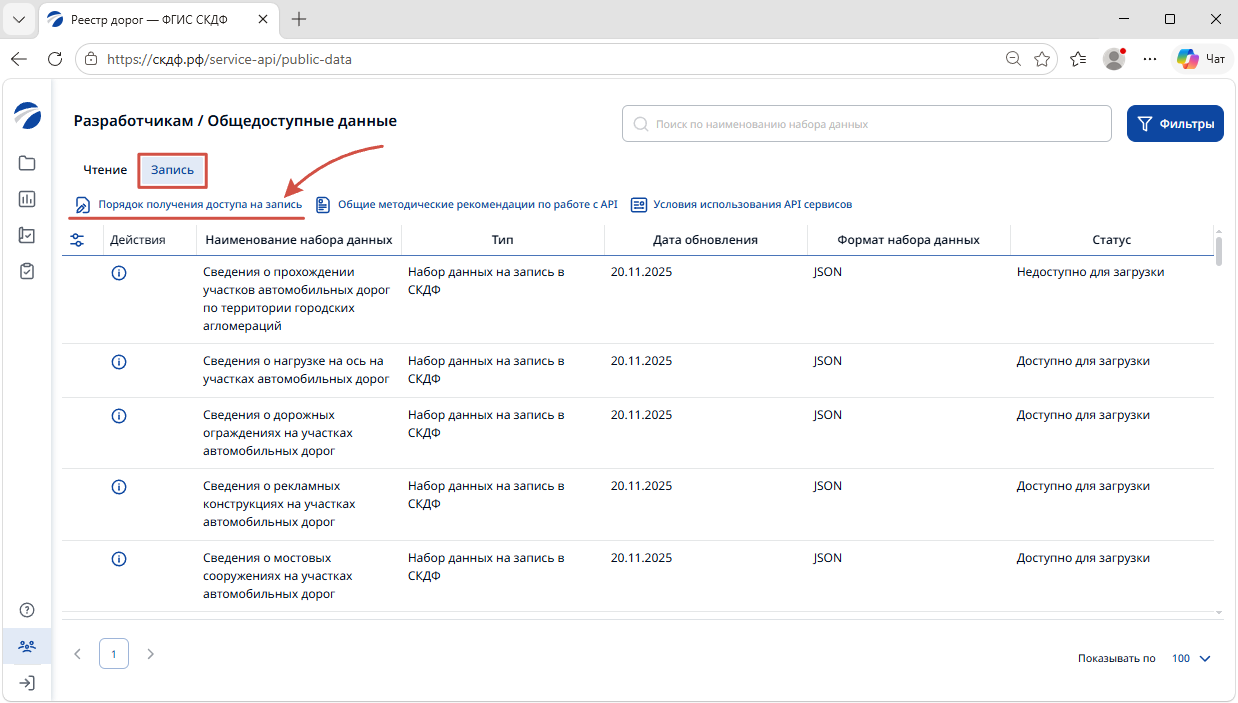Image resolution: width=1238 pixels, height=703 pixels.
Task: Open the Фильтры button
Action: point(1175,124)
